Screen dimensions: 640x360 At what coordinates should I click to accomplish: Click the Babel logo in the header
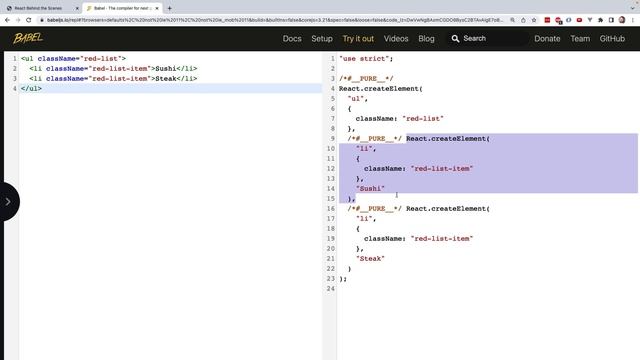[28, 38]
